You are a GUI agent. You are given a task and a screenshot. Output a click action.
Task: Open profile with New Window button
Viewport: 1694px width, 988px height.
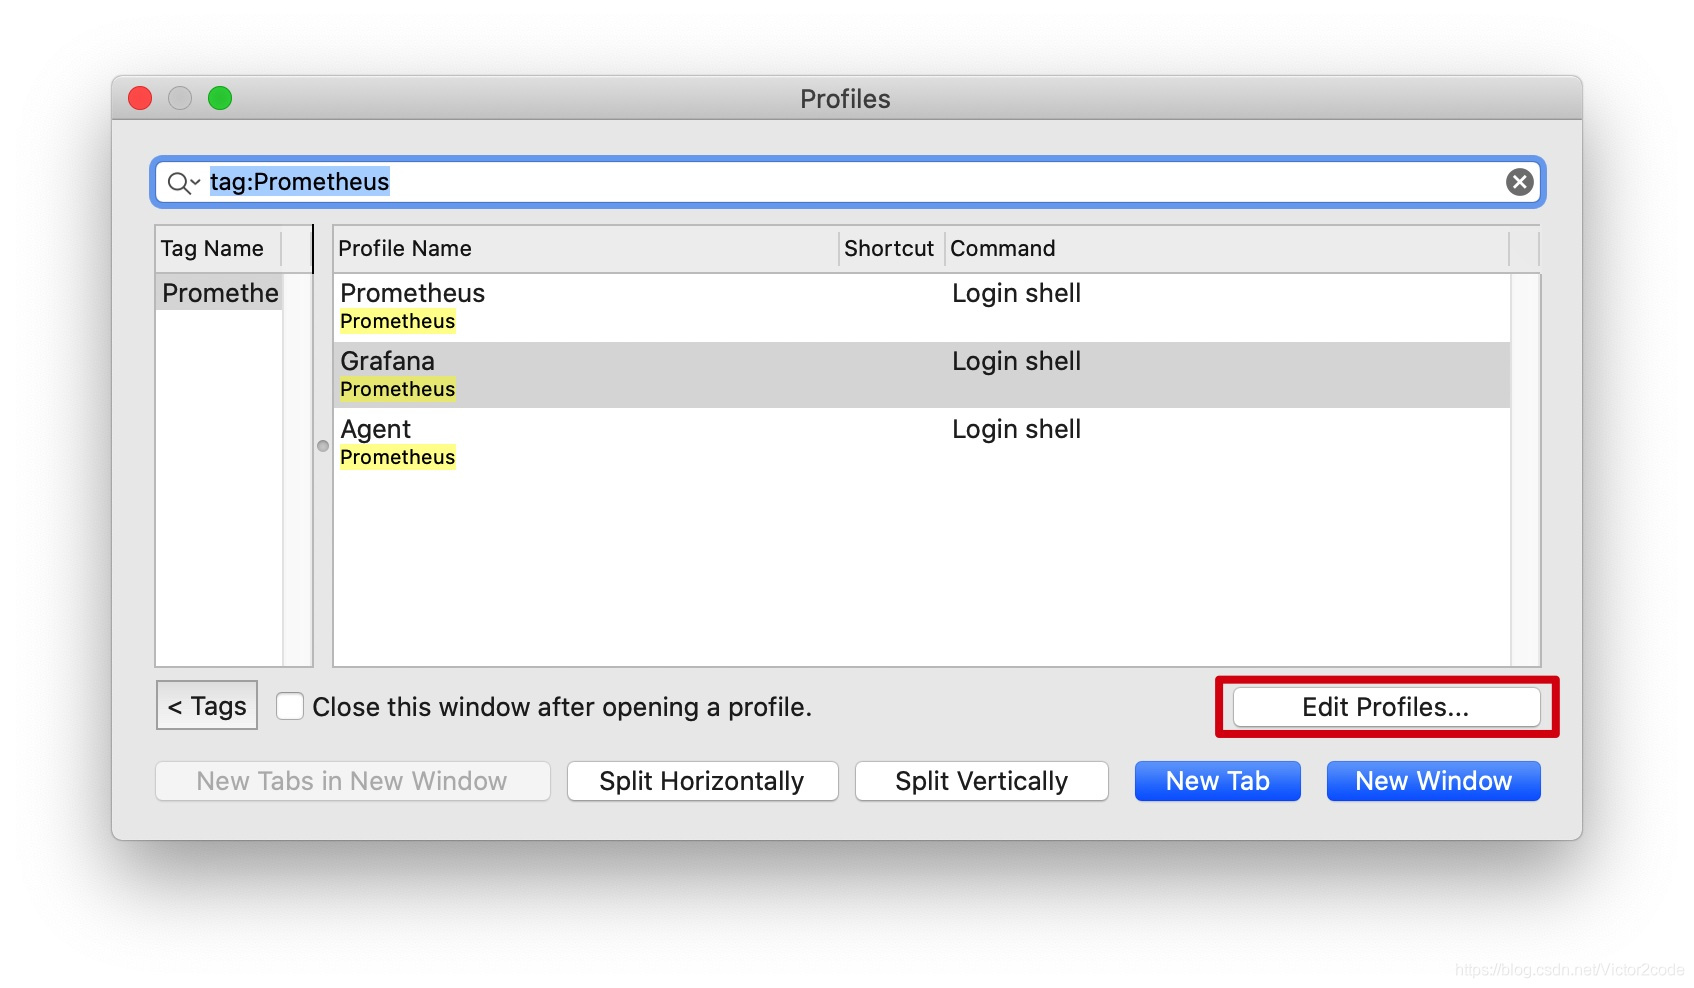tap(1432, 781)
